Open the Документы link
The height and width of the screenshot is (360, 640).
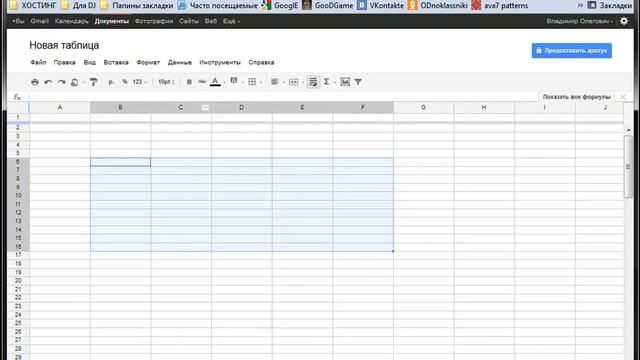tap(111, 21)
